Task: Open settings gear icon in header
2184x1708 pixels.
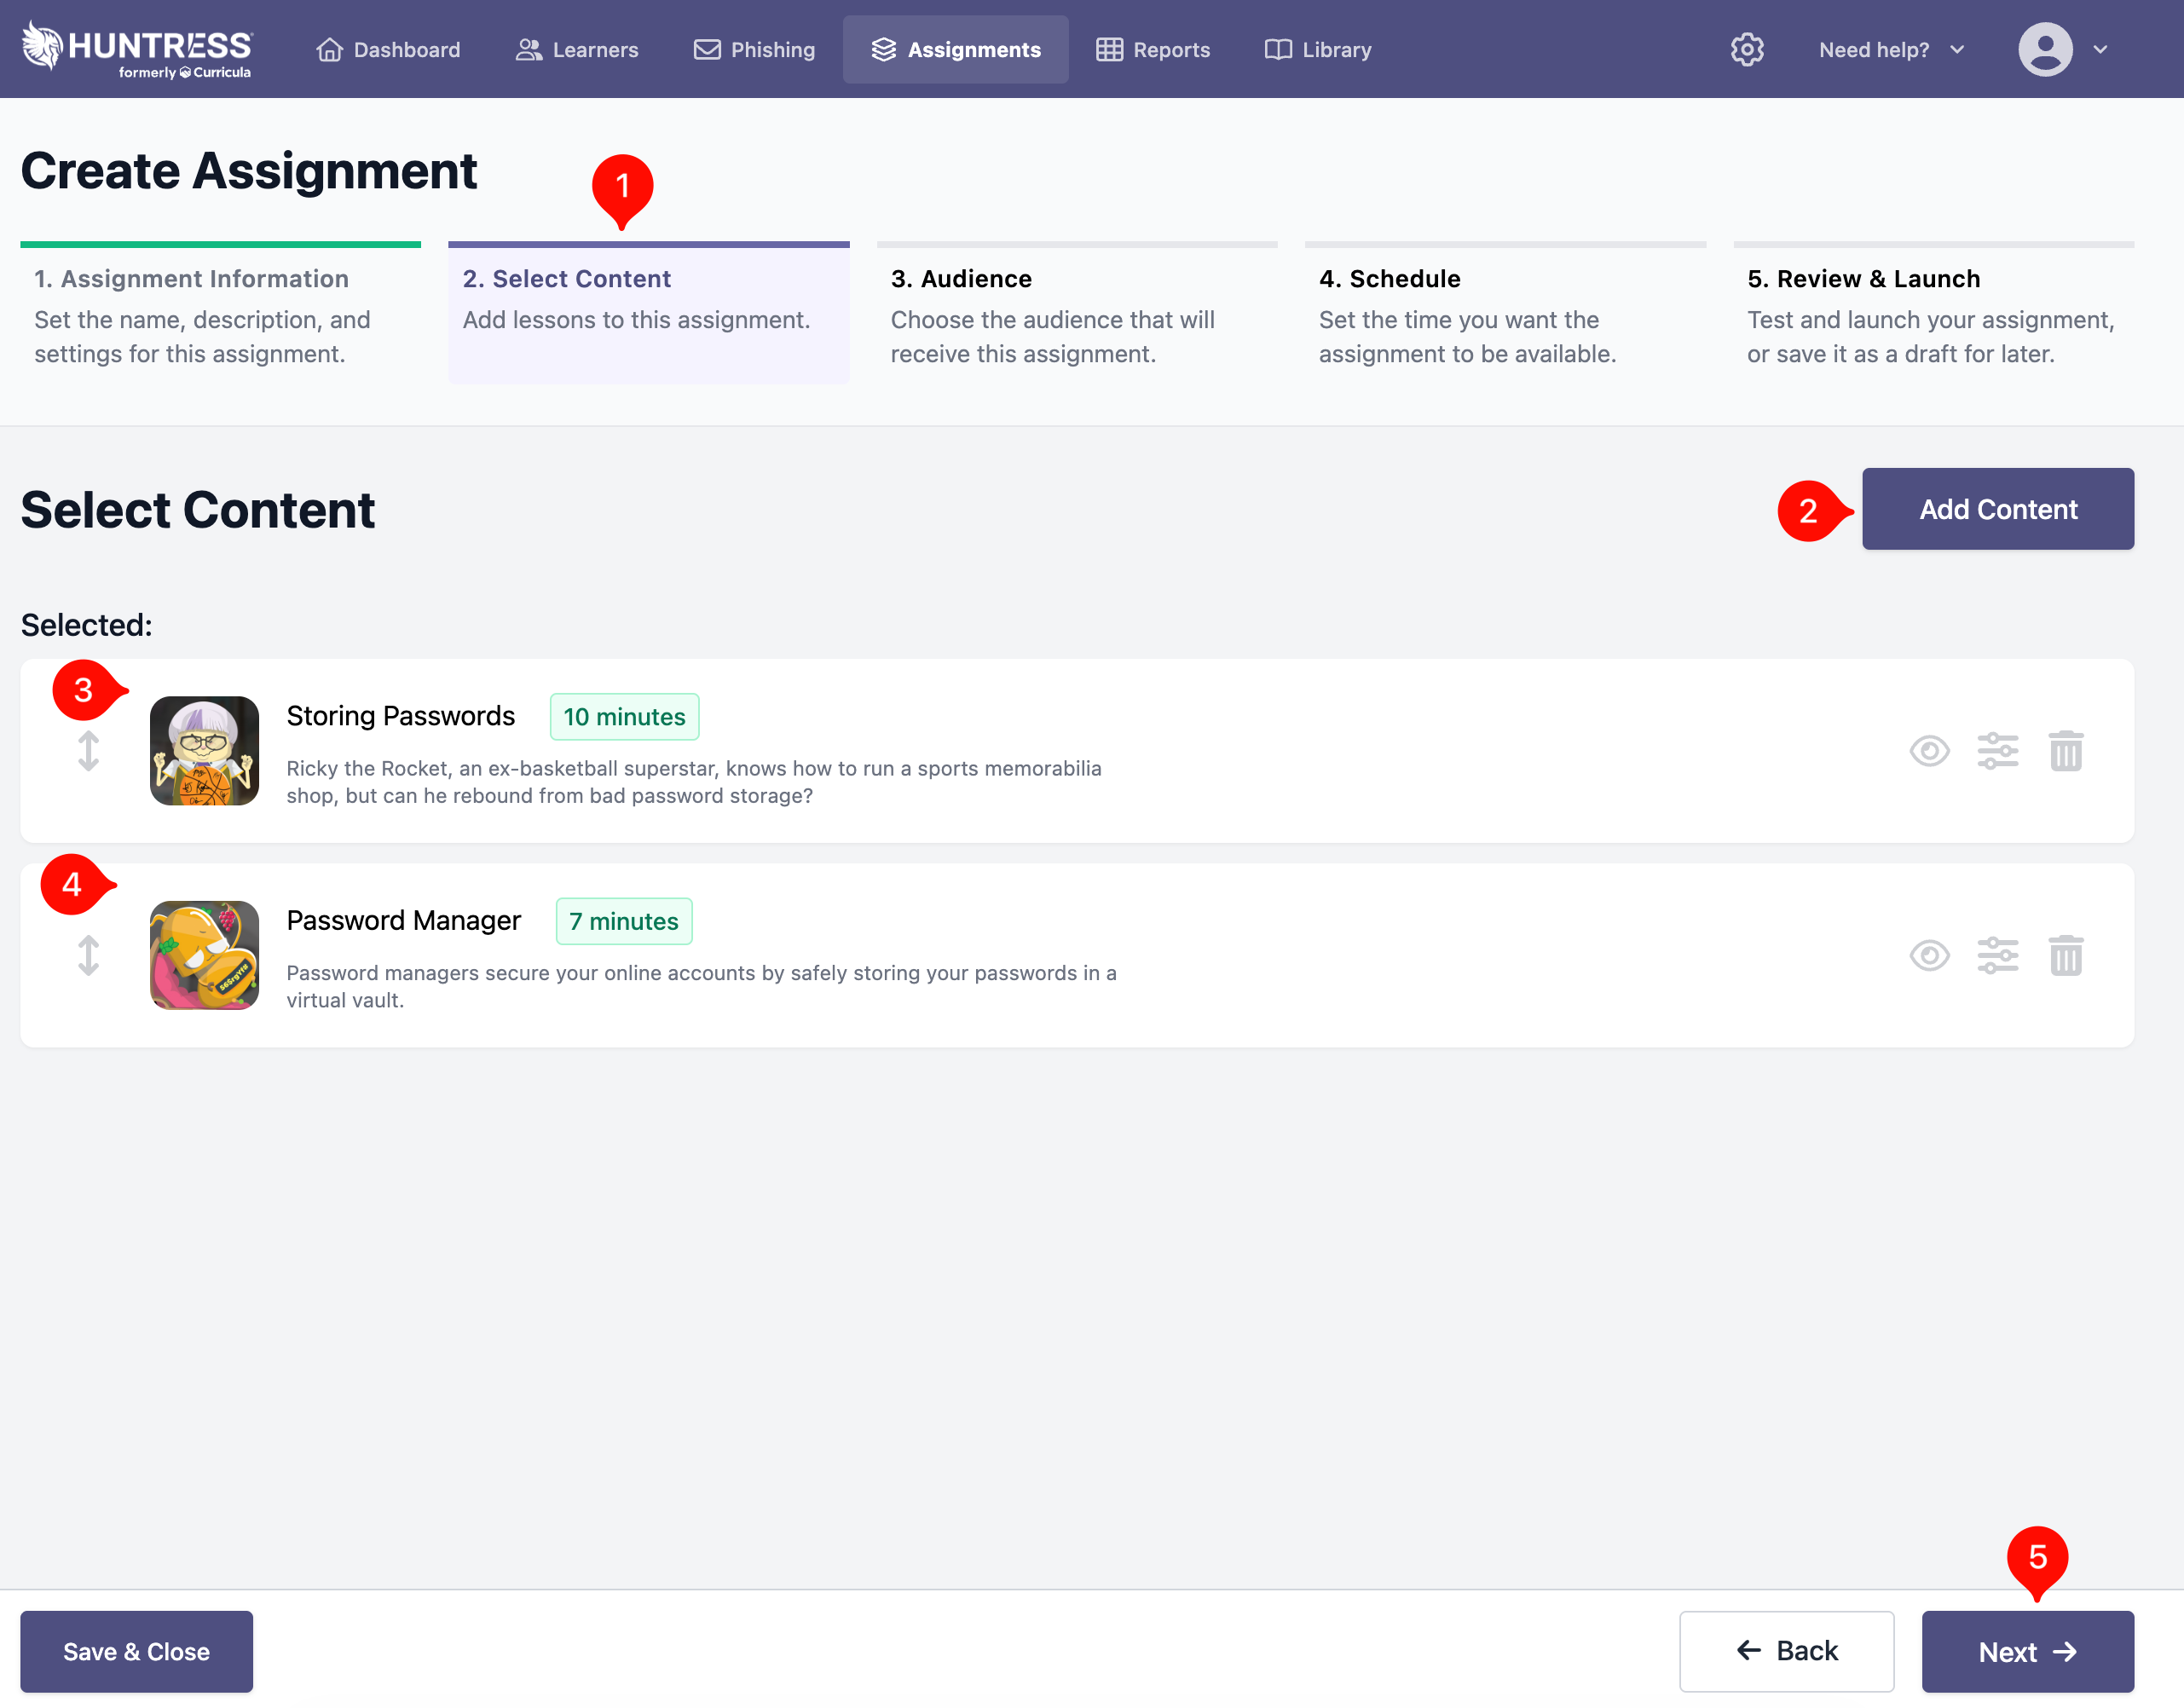Action: coord(1746,49)
